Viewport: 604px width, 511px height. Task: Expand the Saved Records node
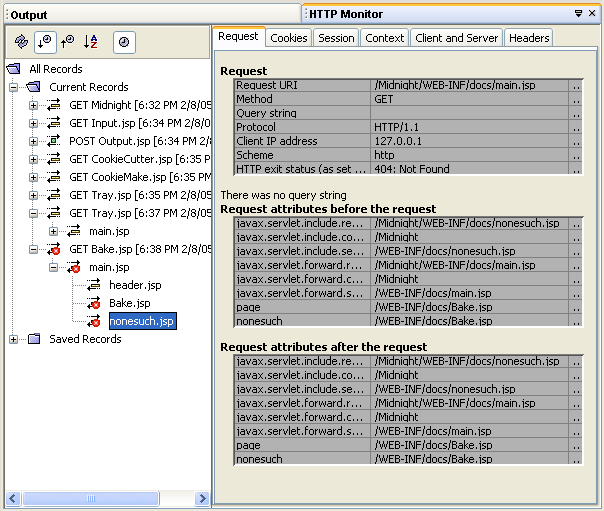pyautogui.click(x=13, y=339)
